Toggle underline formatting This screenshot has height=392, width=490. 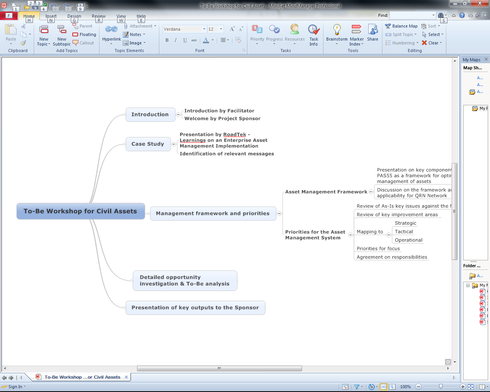pos(185,40)
